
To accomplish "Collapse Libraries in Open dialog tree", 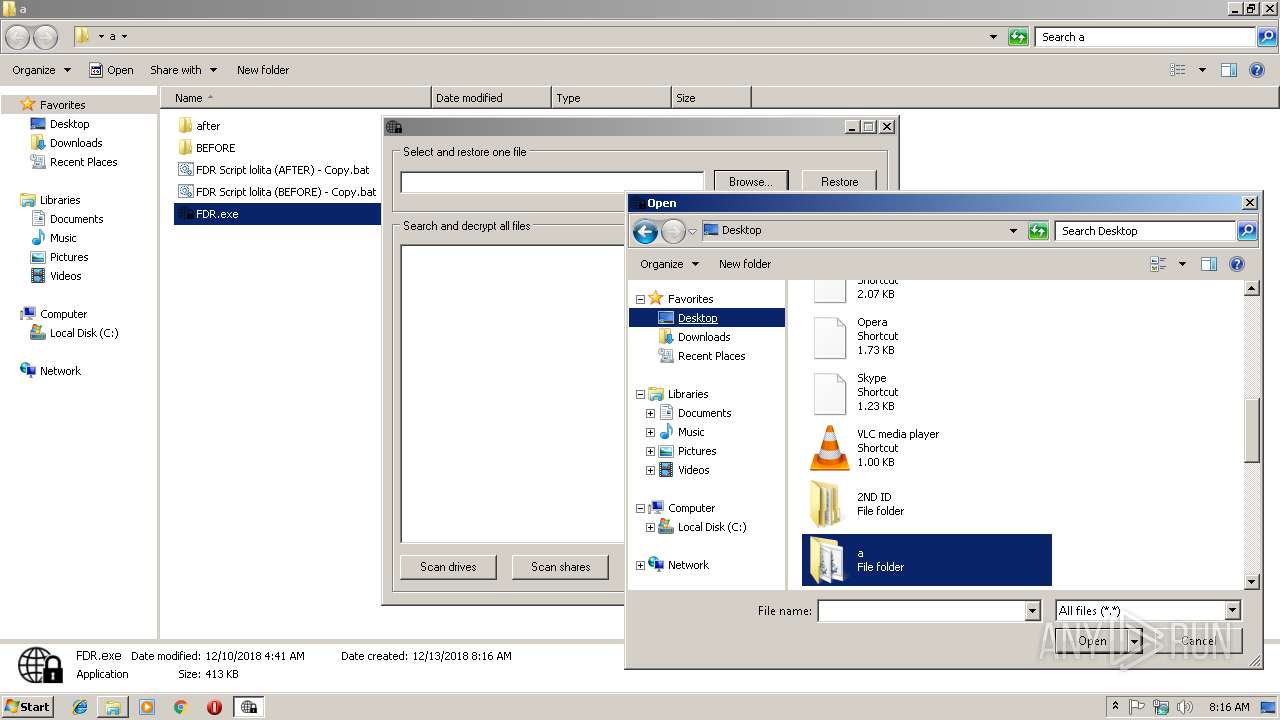I will [640, 394].
